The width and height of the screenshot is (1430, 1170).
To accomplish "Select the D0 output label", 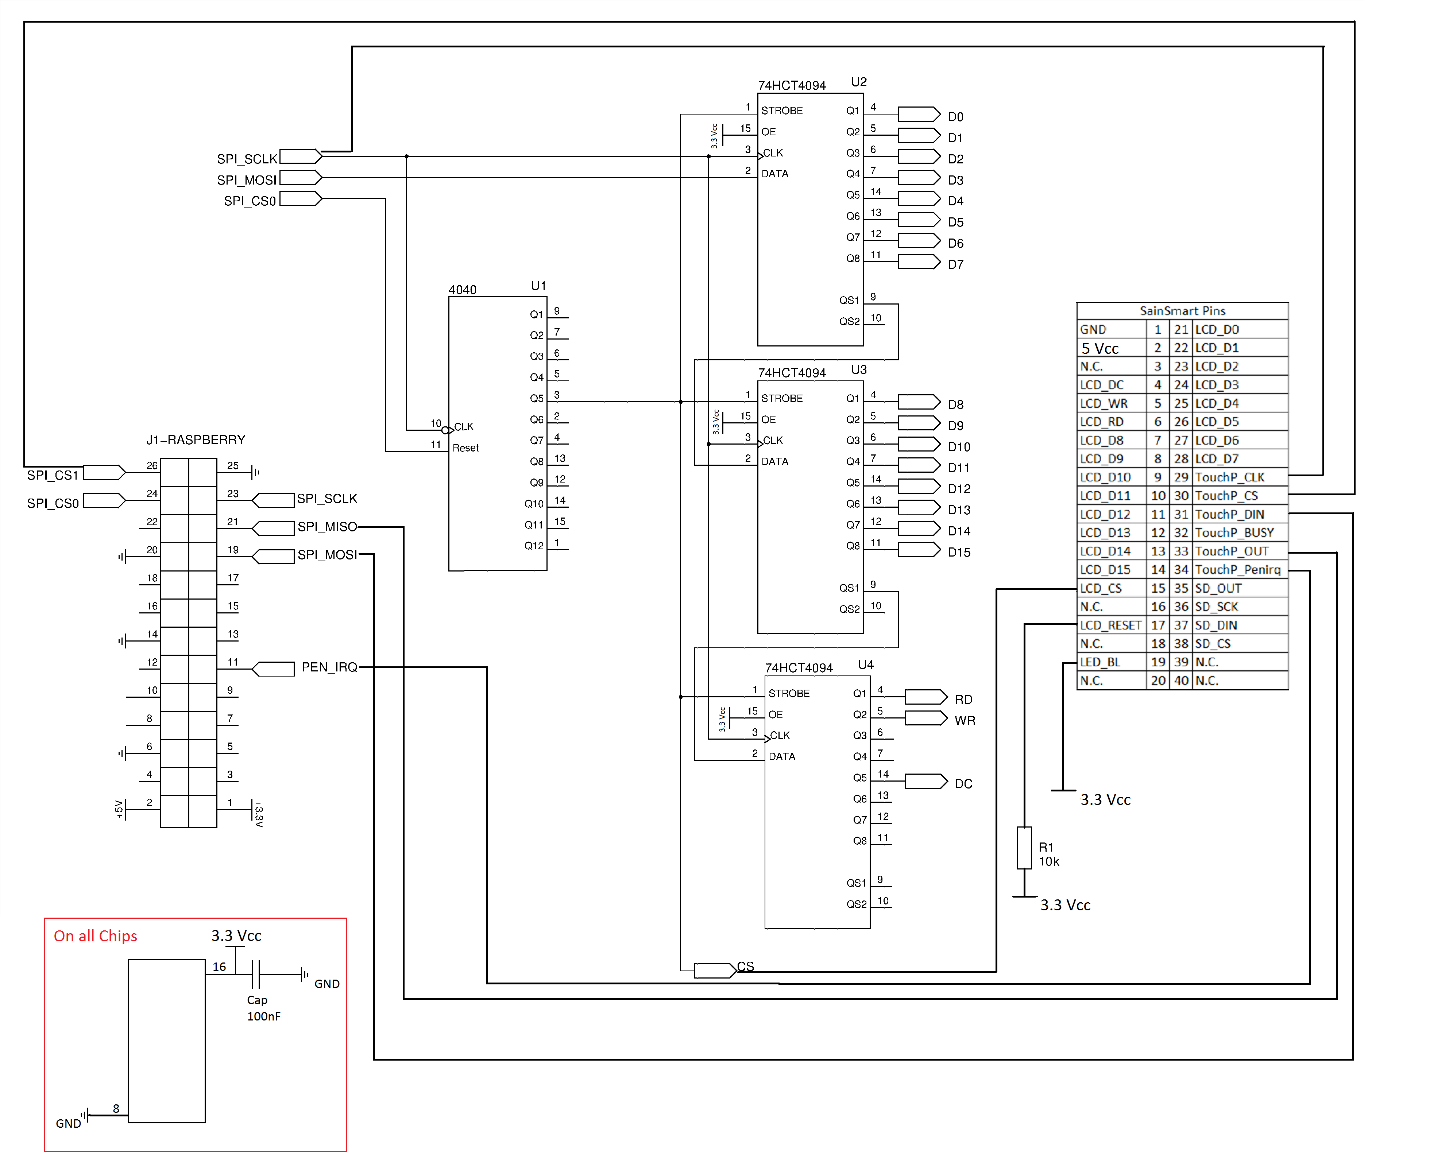I will pyautogui.click(x=955, y=117).
